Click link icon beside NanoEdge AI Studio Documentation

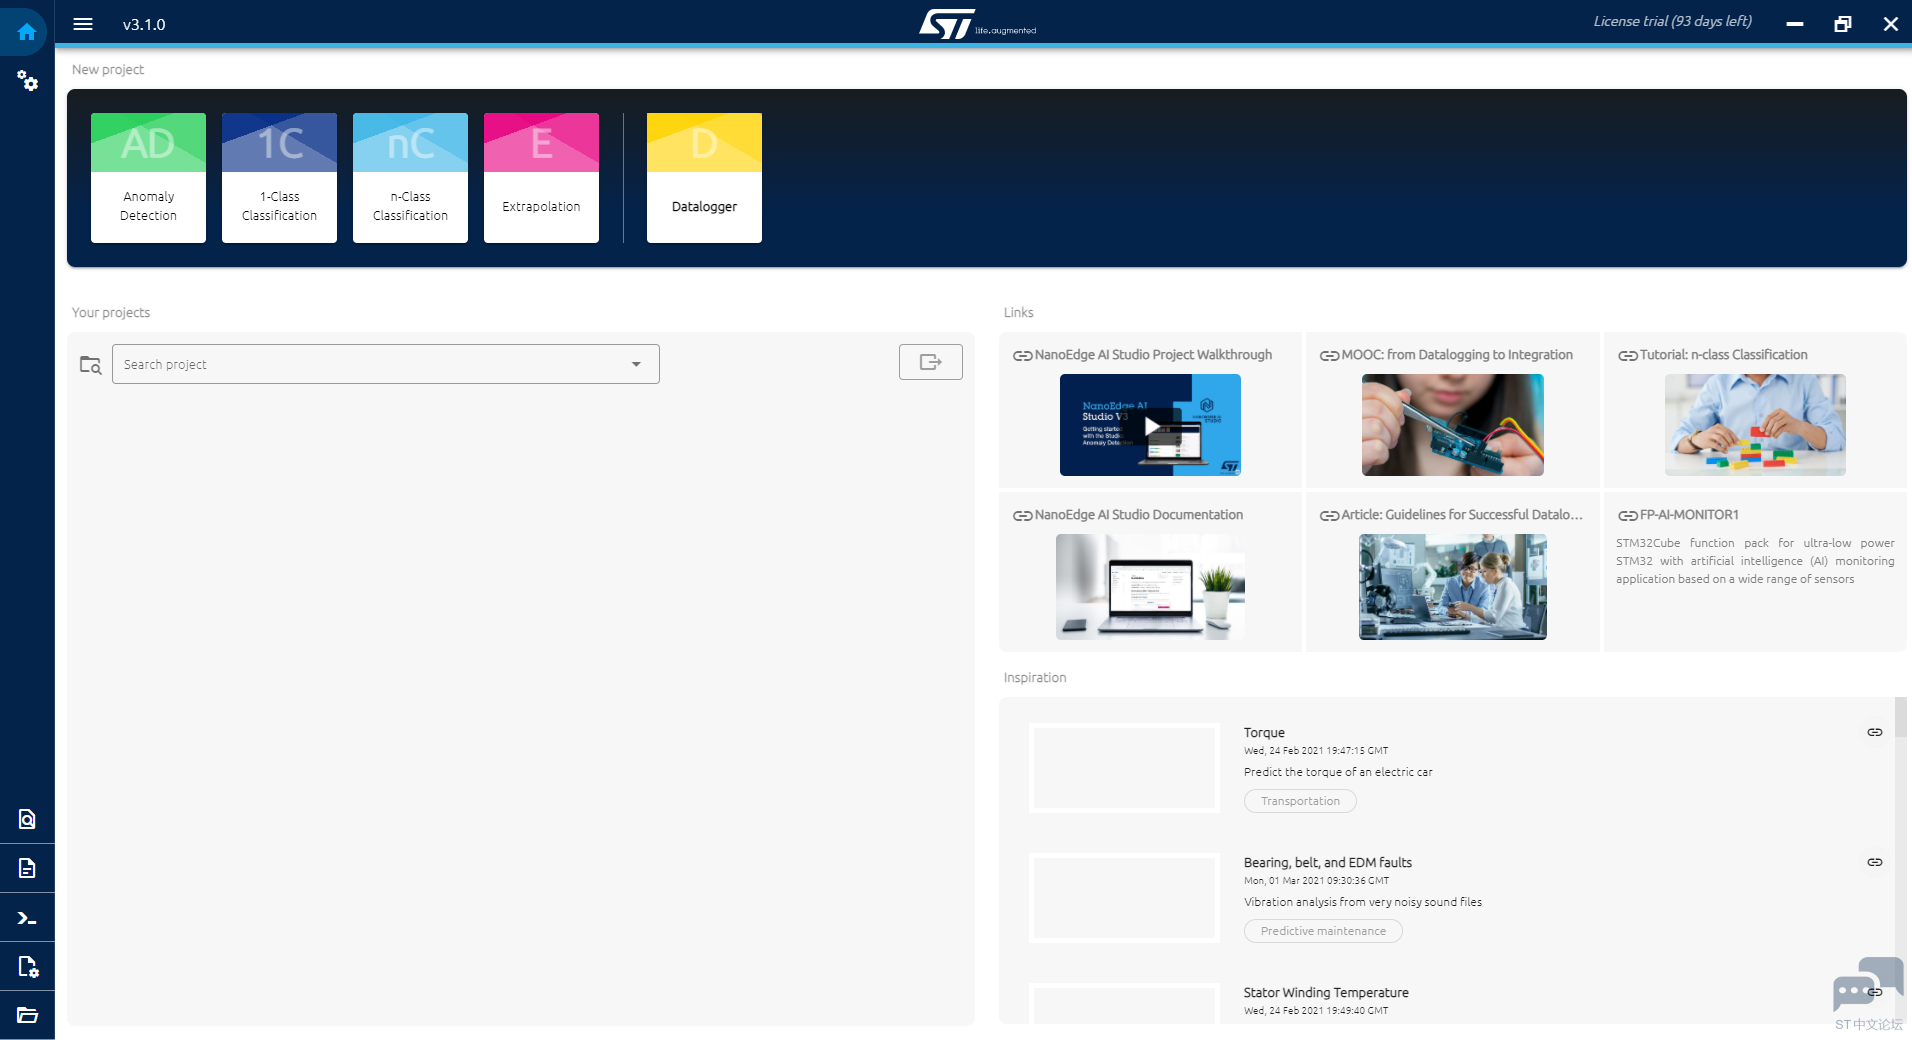tap(1022, 516)
